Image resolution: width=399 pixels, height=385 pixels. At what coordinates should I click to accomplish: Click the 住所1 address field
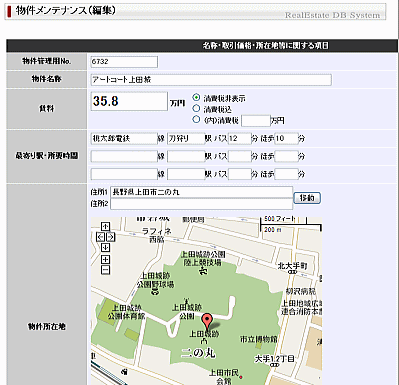pos(202,192)
